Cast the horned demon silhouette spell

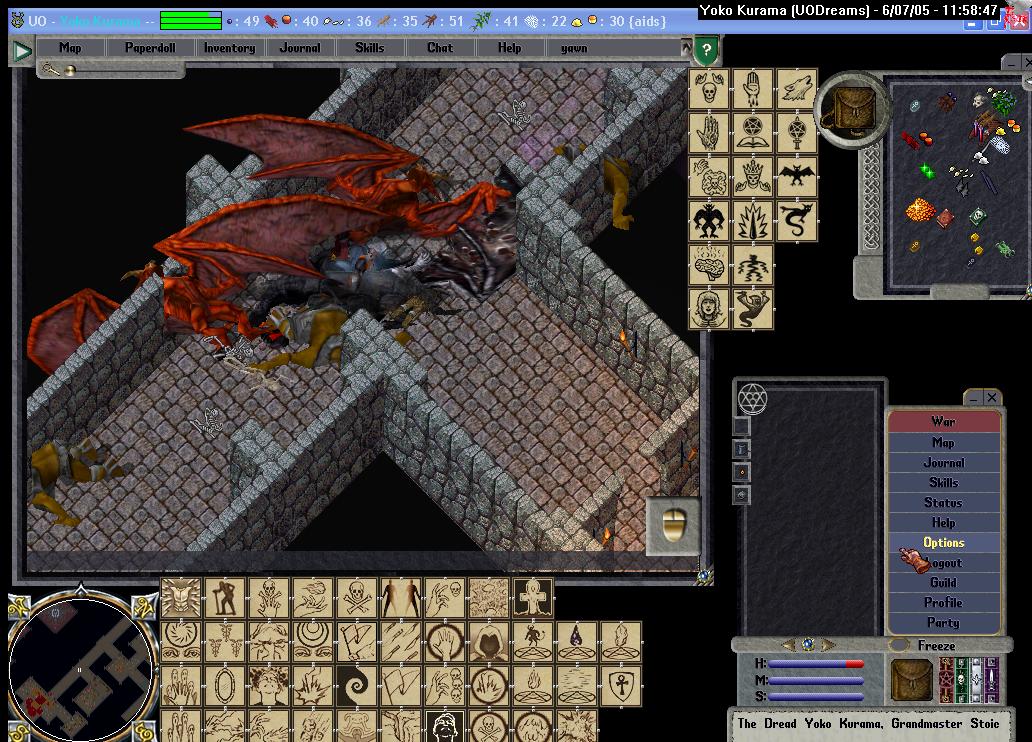coord(709,221)
